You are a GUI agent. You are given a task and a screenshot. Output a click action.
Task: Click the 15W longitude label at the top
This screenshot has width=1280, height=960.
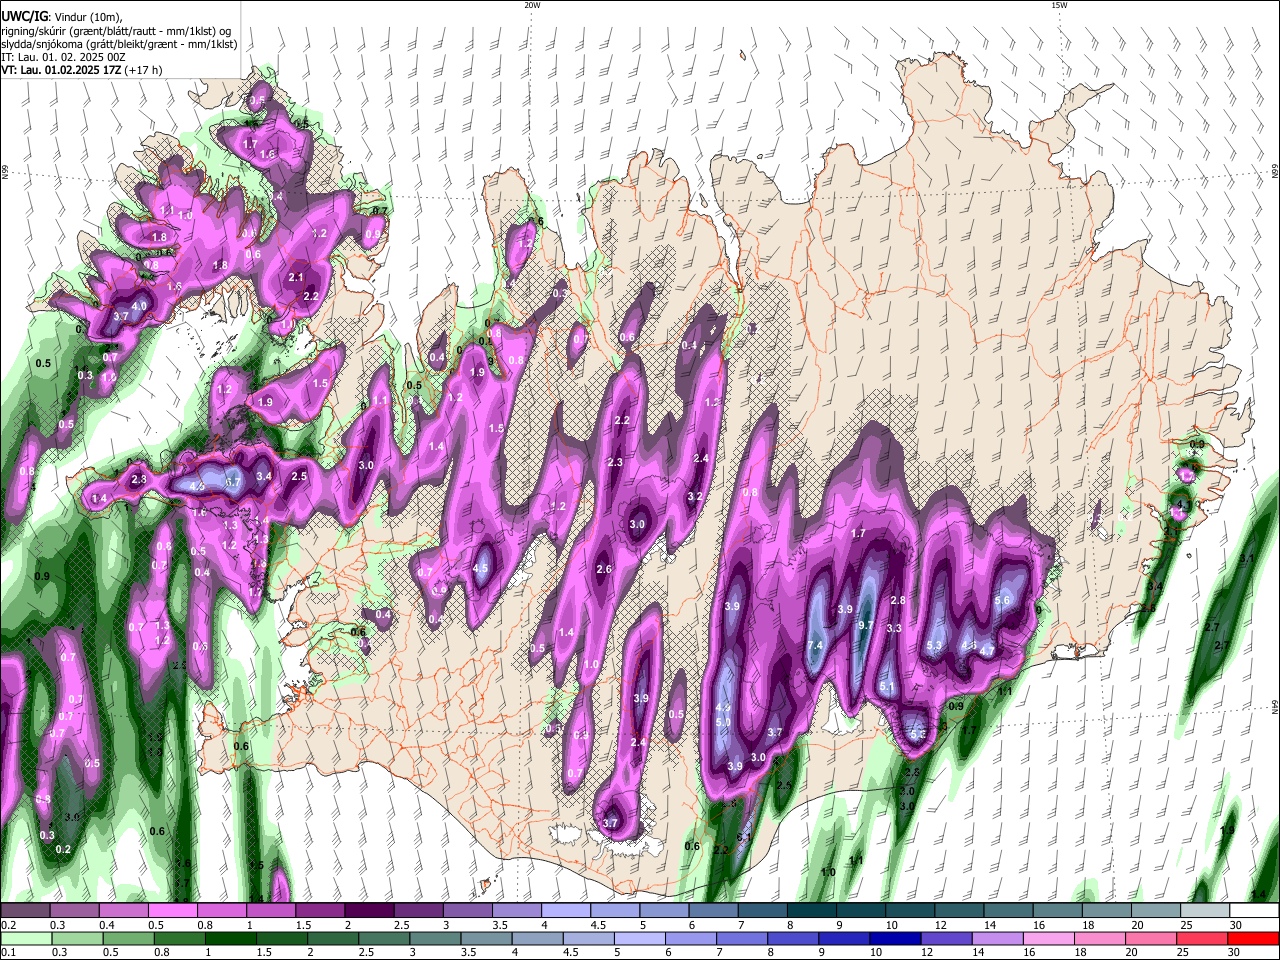click(1059, 5)
